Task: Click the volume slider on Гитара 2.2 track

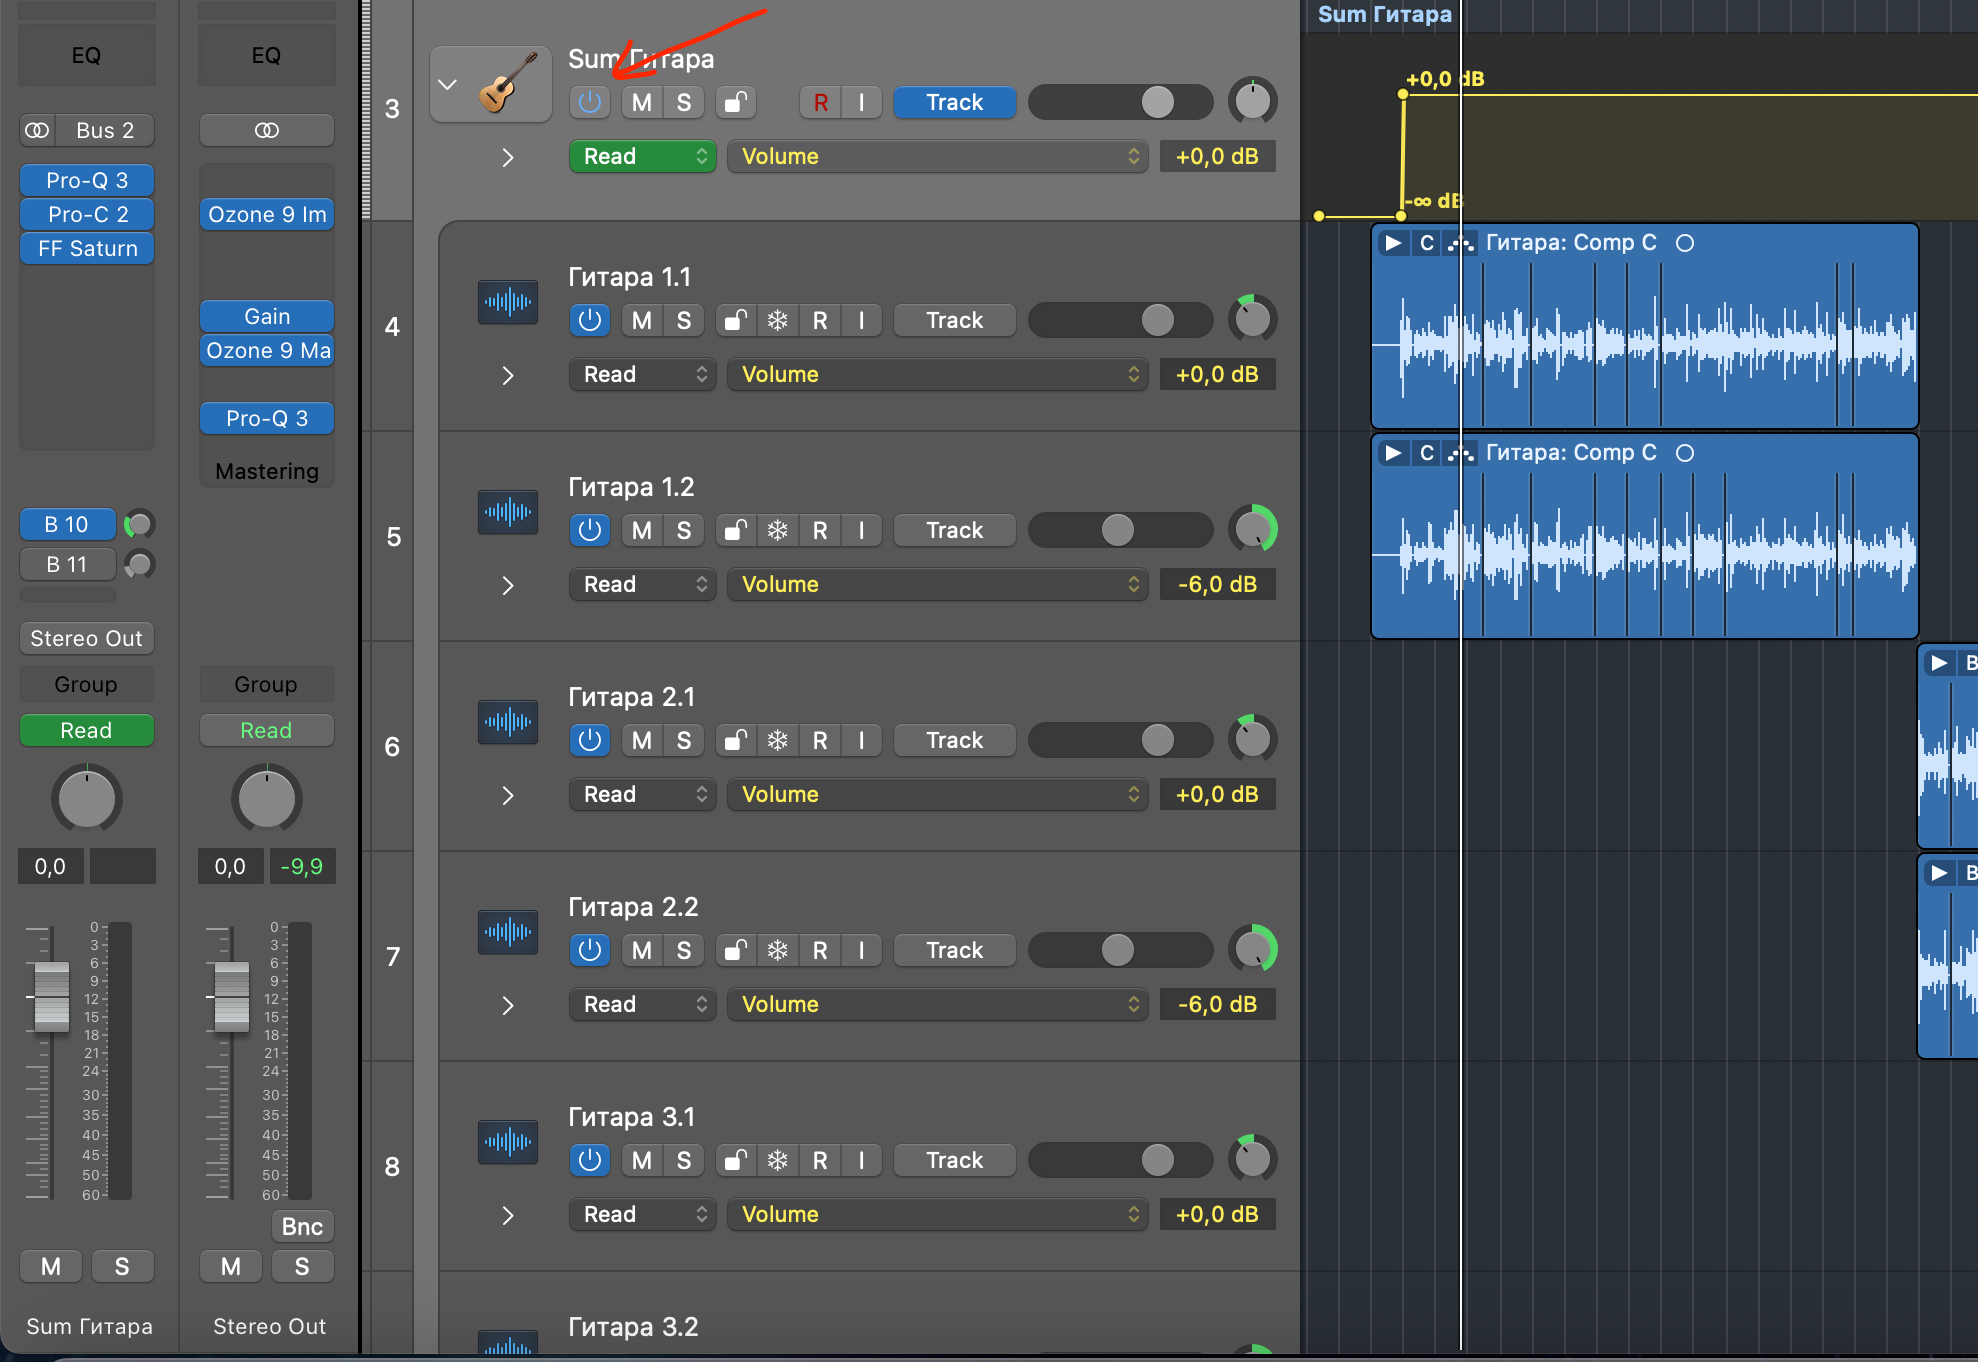Action: pos(1119,950)
